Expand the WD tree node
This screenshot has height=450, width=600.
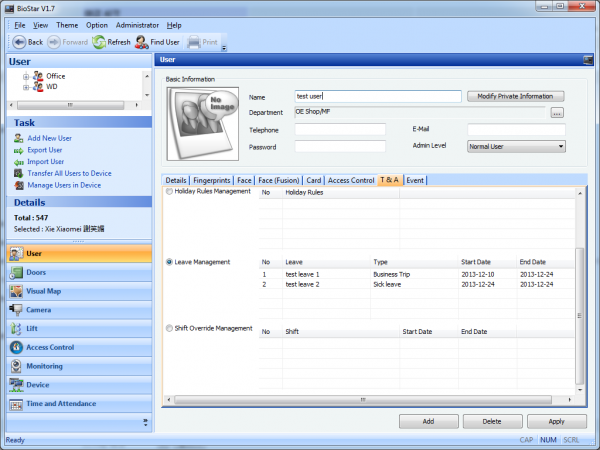[x=25, y=87]
